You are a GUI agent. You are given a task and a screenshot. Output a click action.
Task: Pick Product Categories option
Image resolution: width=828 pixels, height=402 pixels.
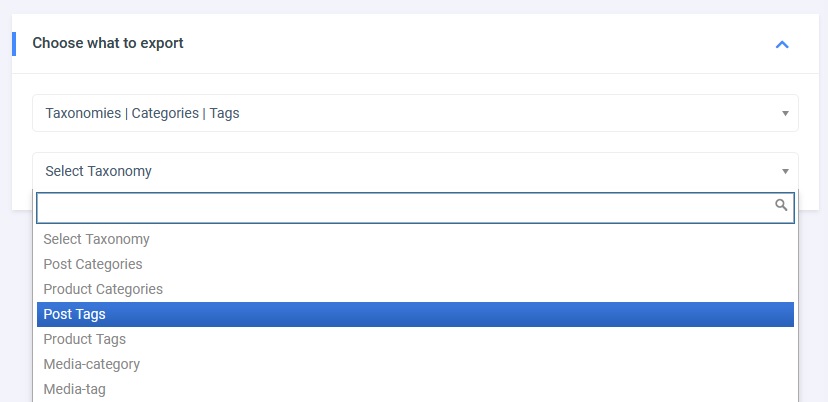tap(103, 290)
